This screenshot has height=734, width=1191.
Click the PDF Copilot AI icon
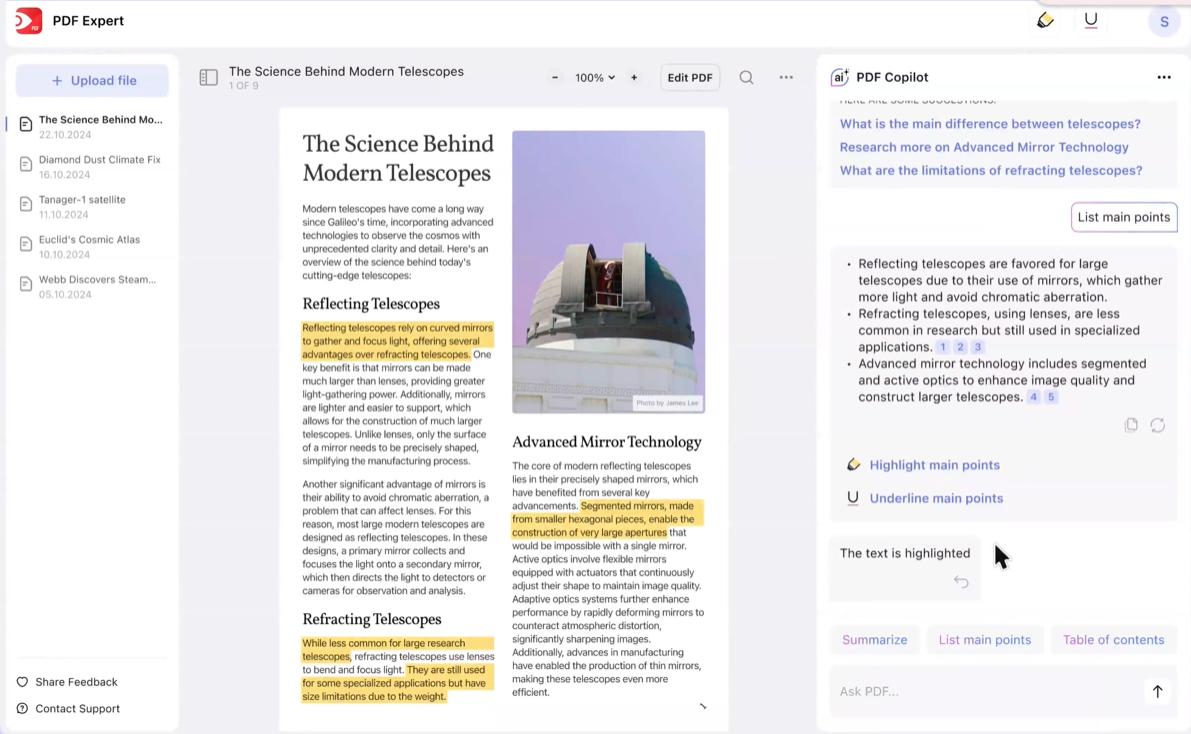click(x=839, y=78)
